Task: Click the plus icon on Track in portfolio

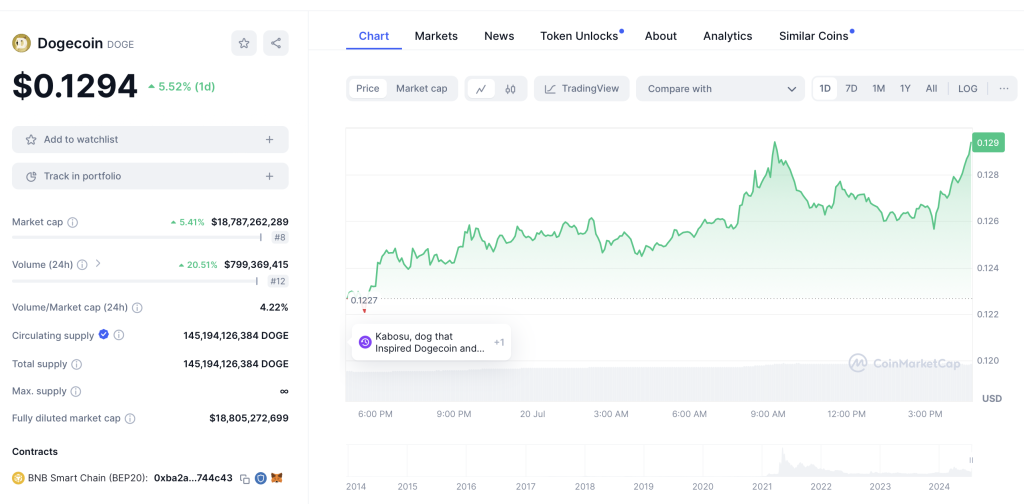Action: pos(270,176)
